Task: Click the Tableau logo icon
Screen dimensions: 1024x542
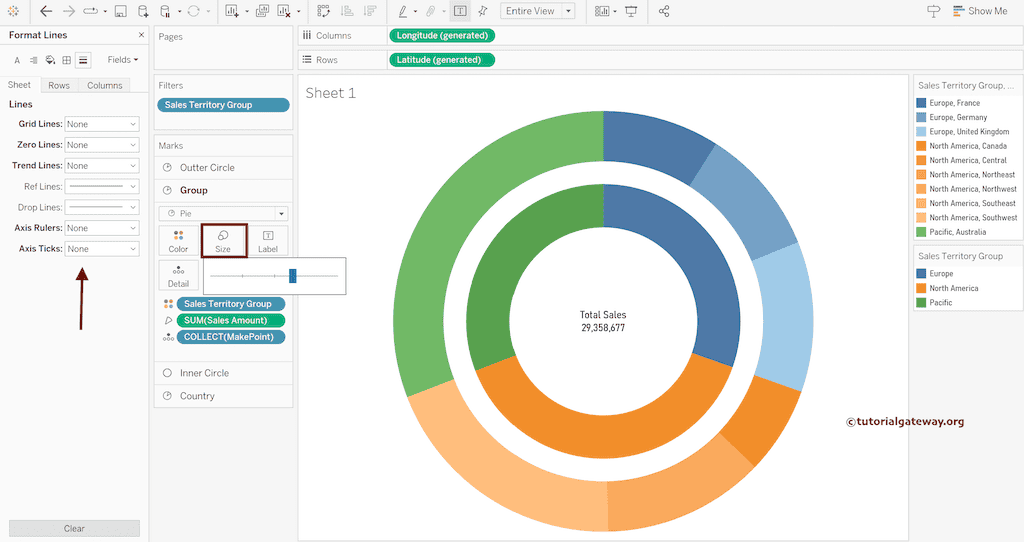Action: 13,11
